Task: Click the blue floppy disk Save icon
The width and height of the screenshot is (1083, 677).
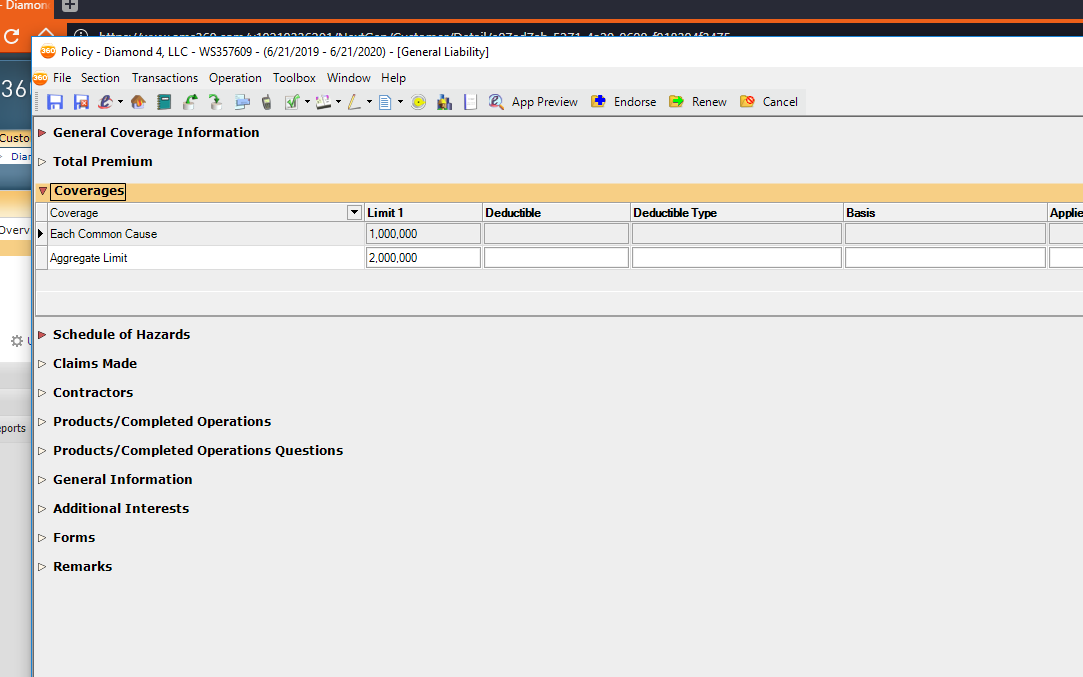Action: 55,102
